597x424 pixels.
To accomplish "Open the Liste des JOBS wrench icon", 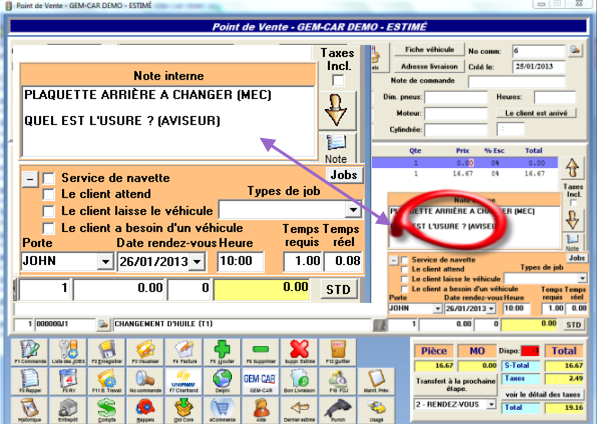I will coord(68,352).
